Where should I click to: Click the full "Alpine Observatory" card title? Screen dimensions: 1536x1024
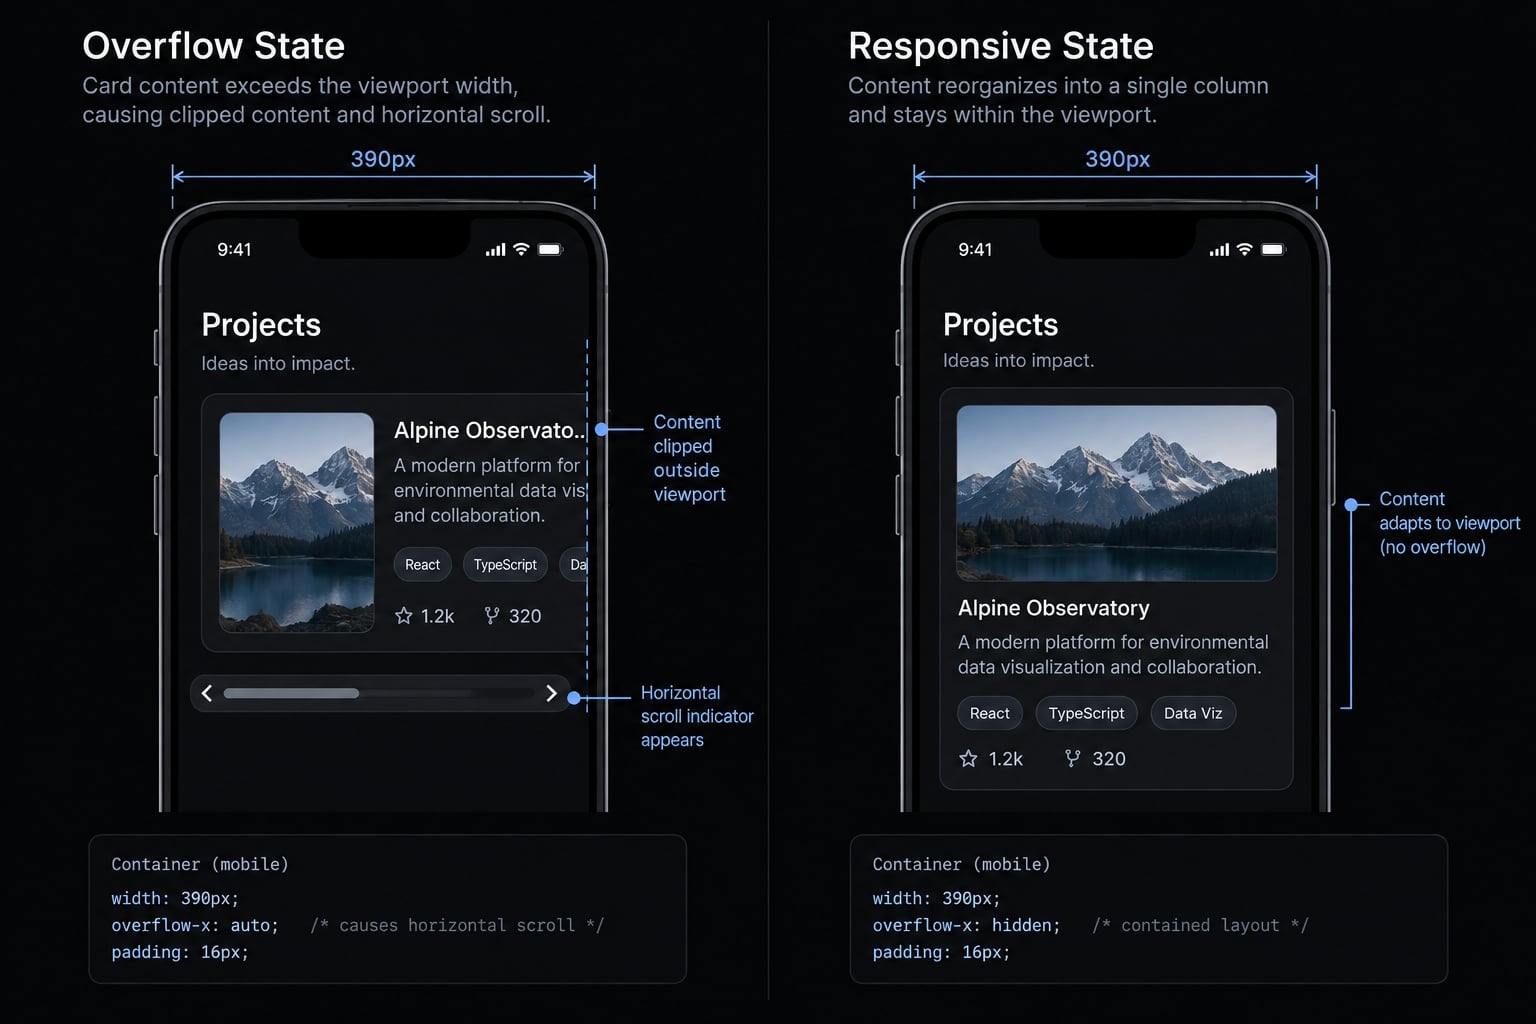1054,608
